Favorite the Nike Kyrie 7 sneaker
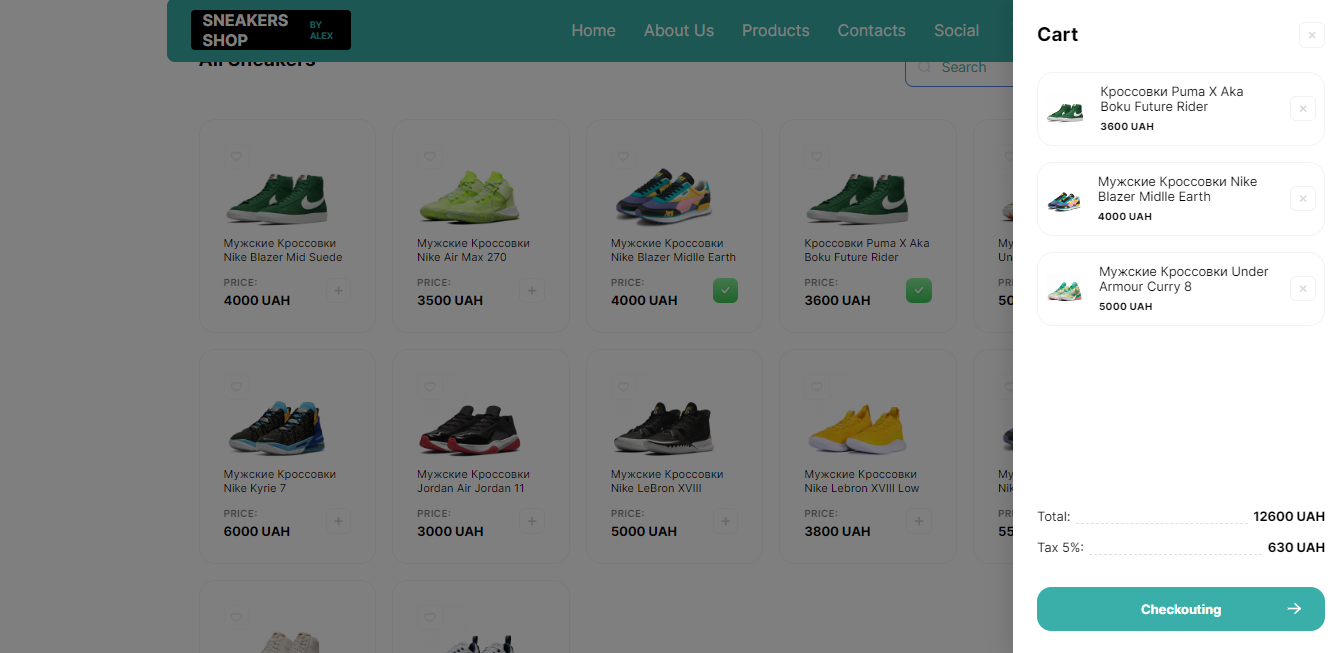Screen dimensions: 1341x653 [236, 387]
